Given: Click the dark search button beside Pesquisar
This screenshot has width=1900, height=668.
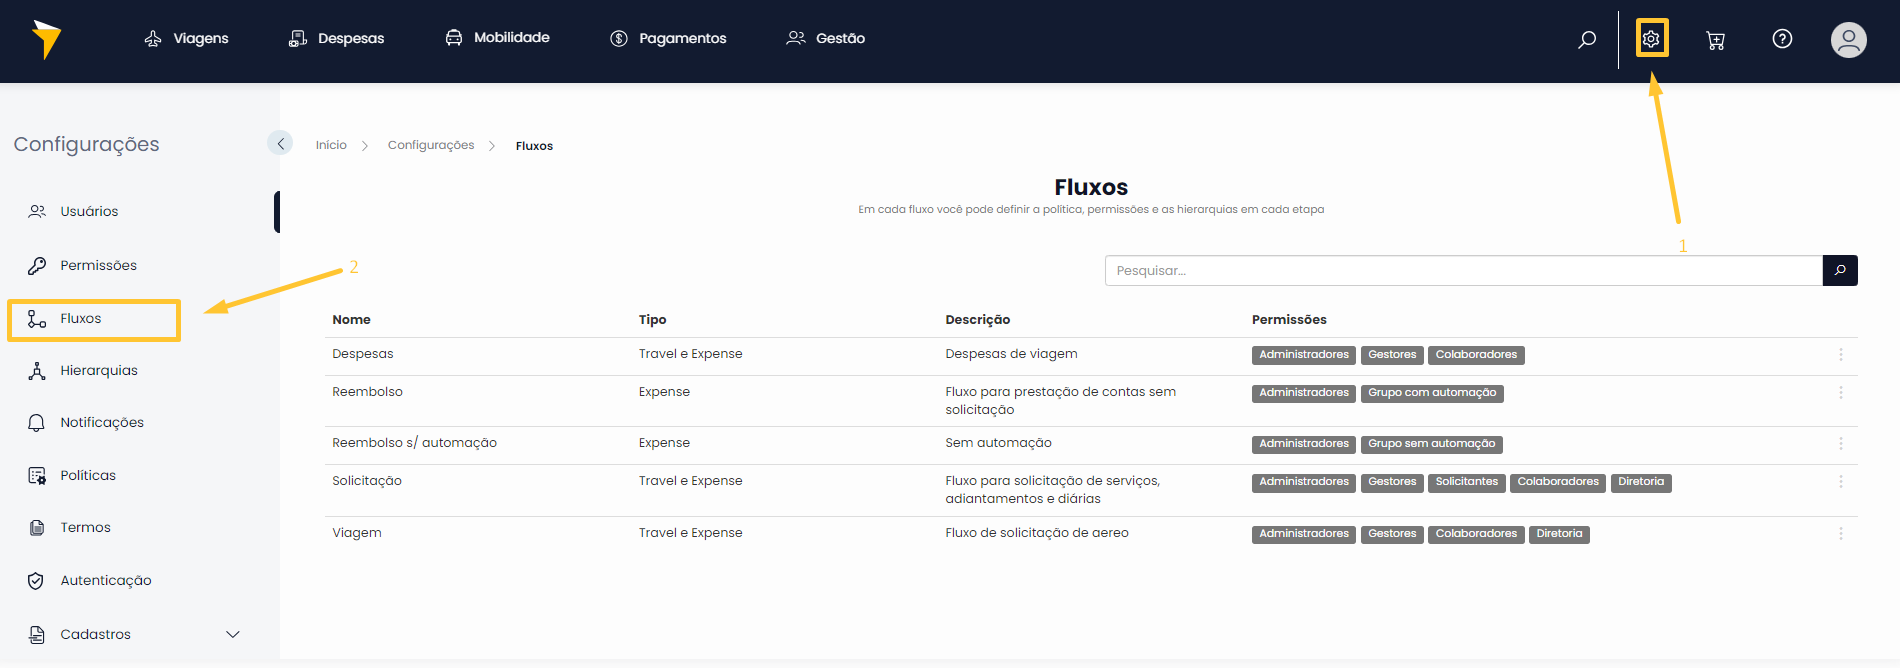Looking at the screenshot, I should tap(1840, 271).
